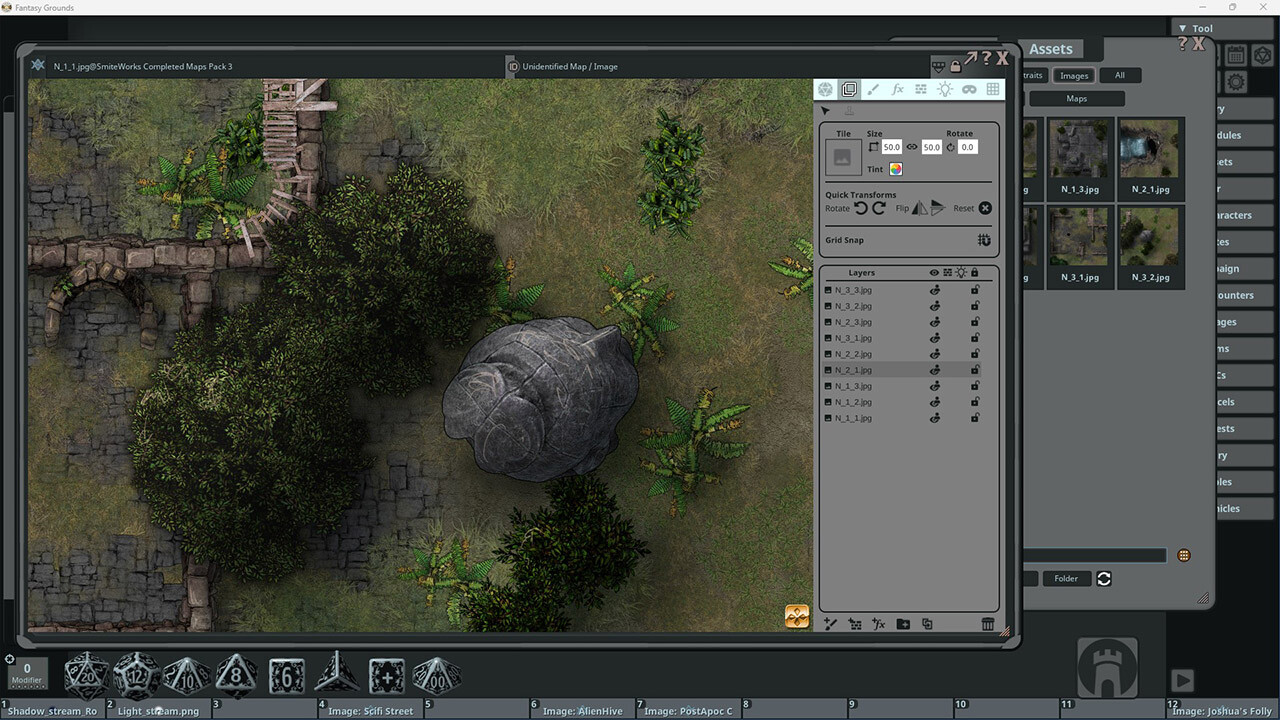Screen dimensions: 1280x720
Task: Toggle the lock on the N_1_1.jpg layer
Action: (x=974, y=417)
